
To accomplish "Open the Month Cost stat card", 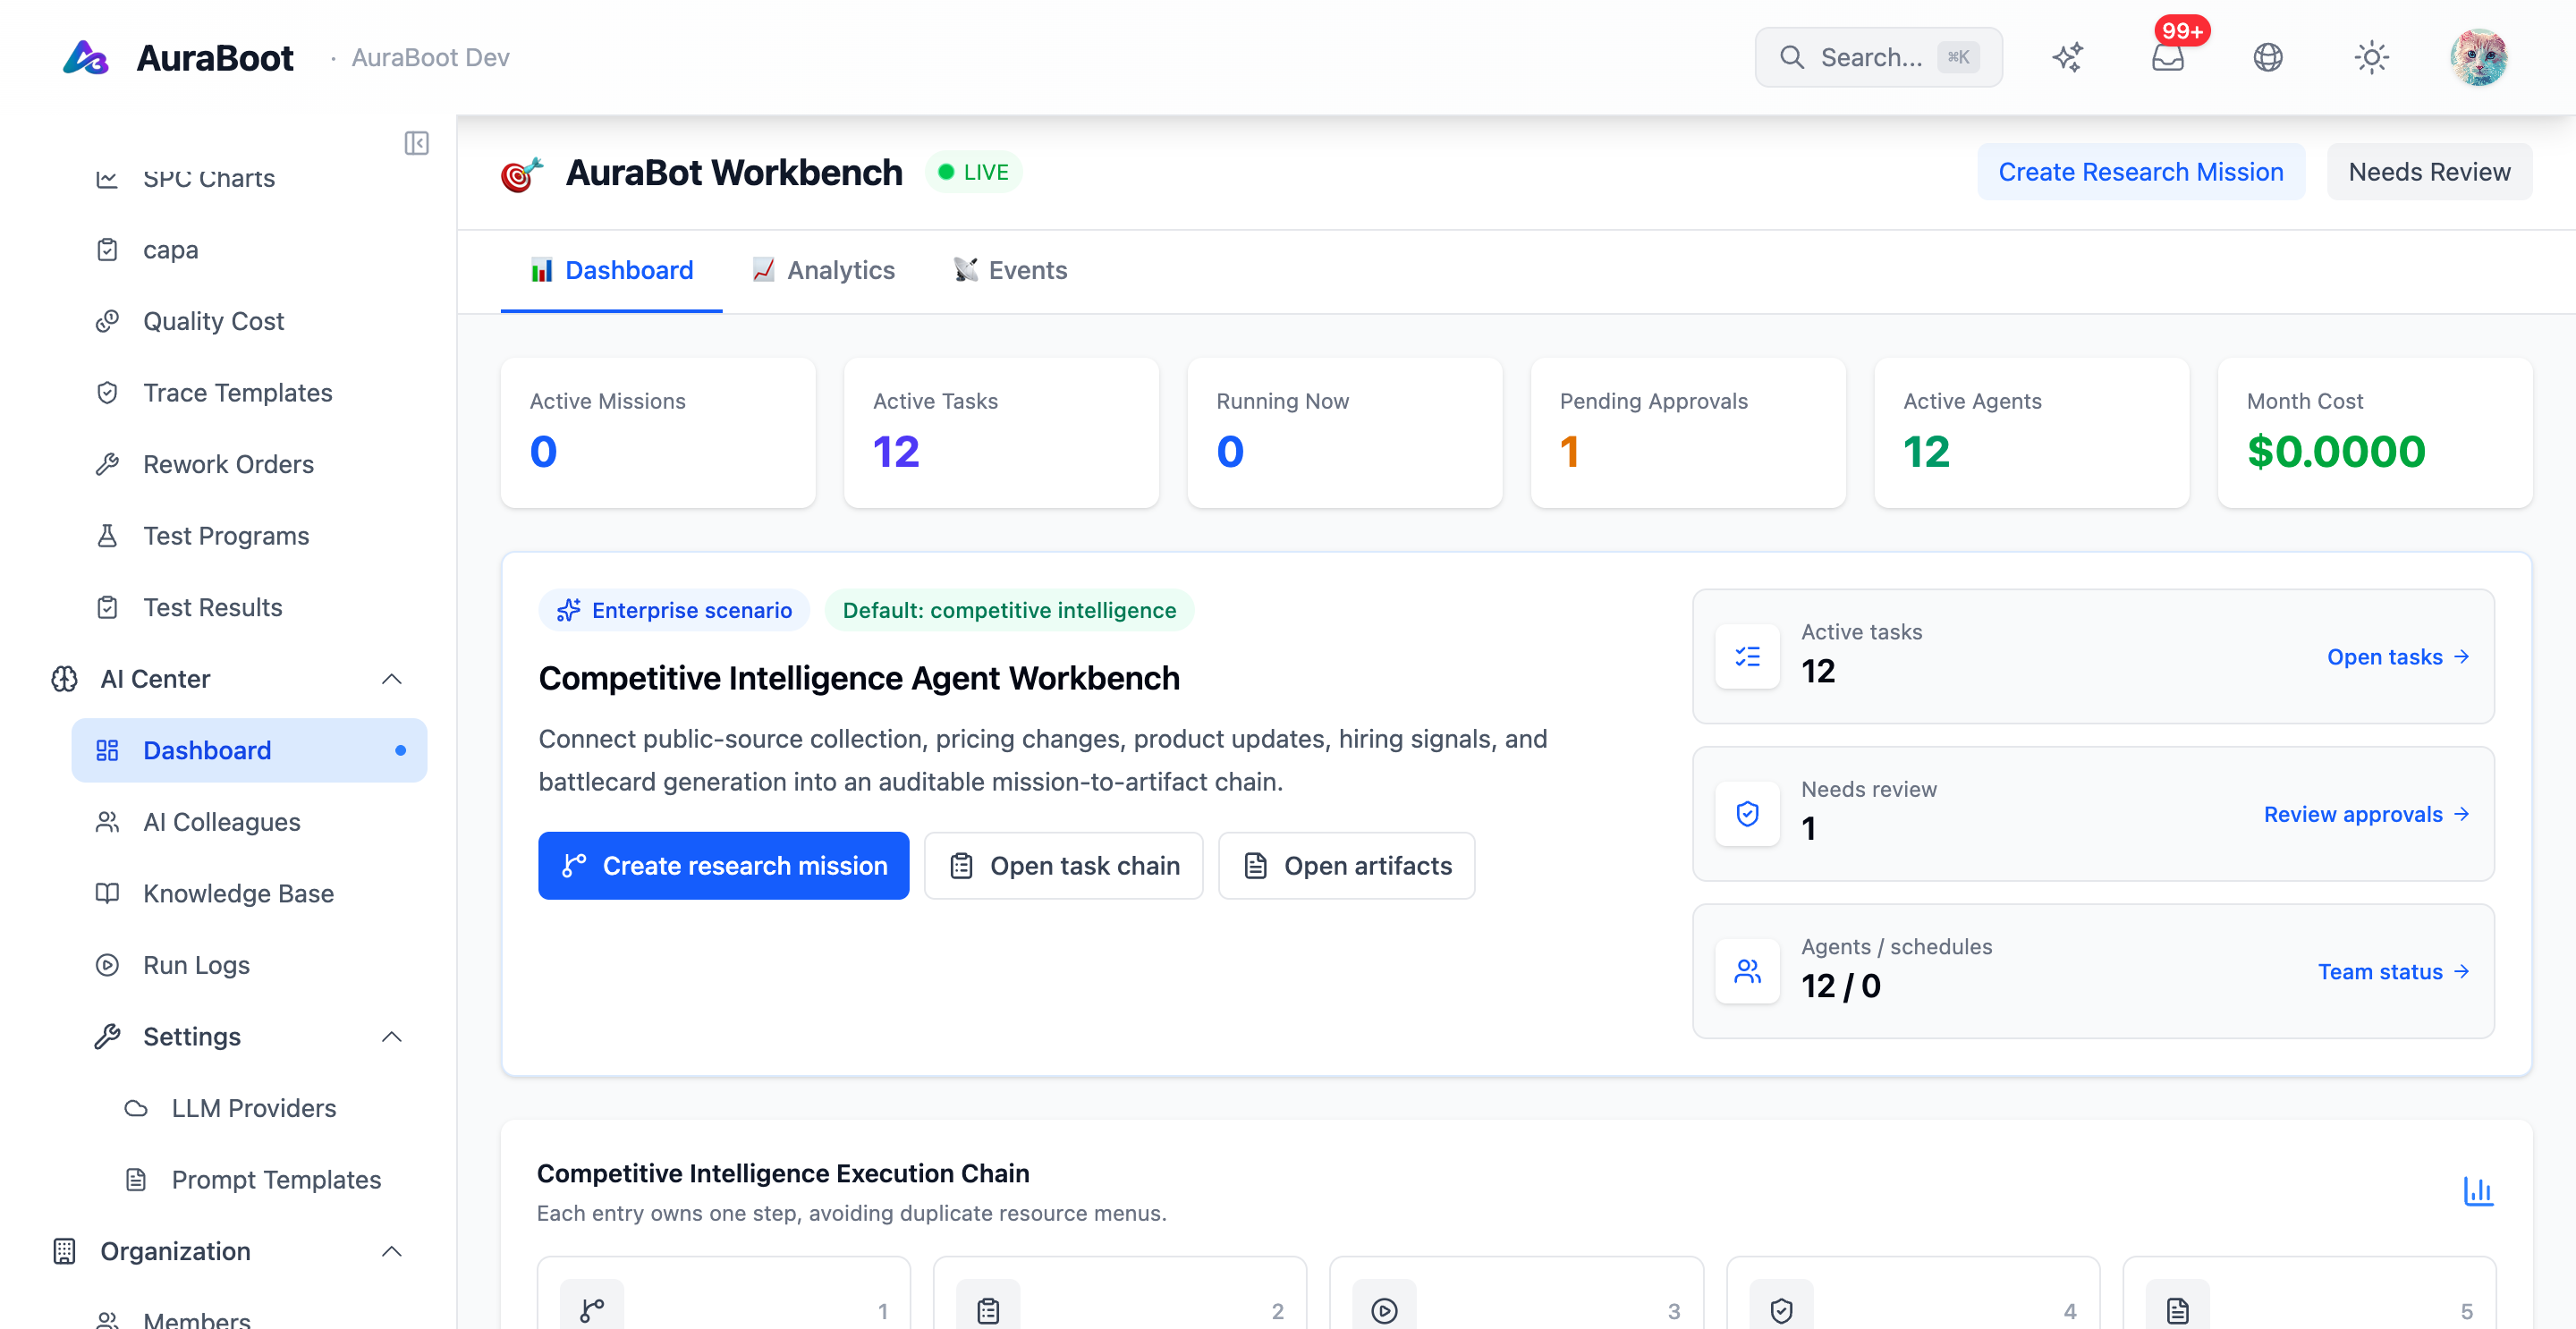I will tap(2375, 432).
